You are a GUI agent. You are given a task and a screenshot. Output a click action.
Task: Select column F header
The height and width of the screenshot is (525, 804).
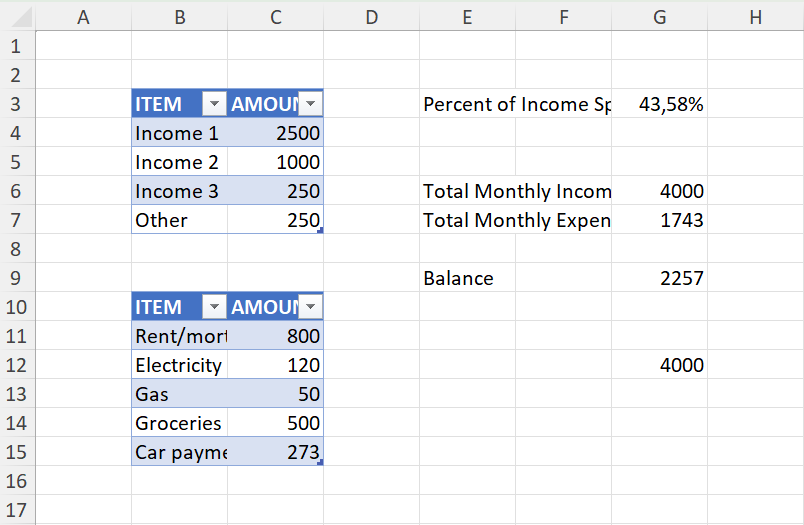(x=564, y=17)
